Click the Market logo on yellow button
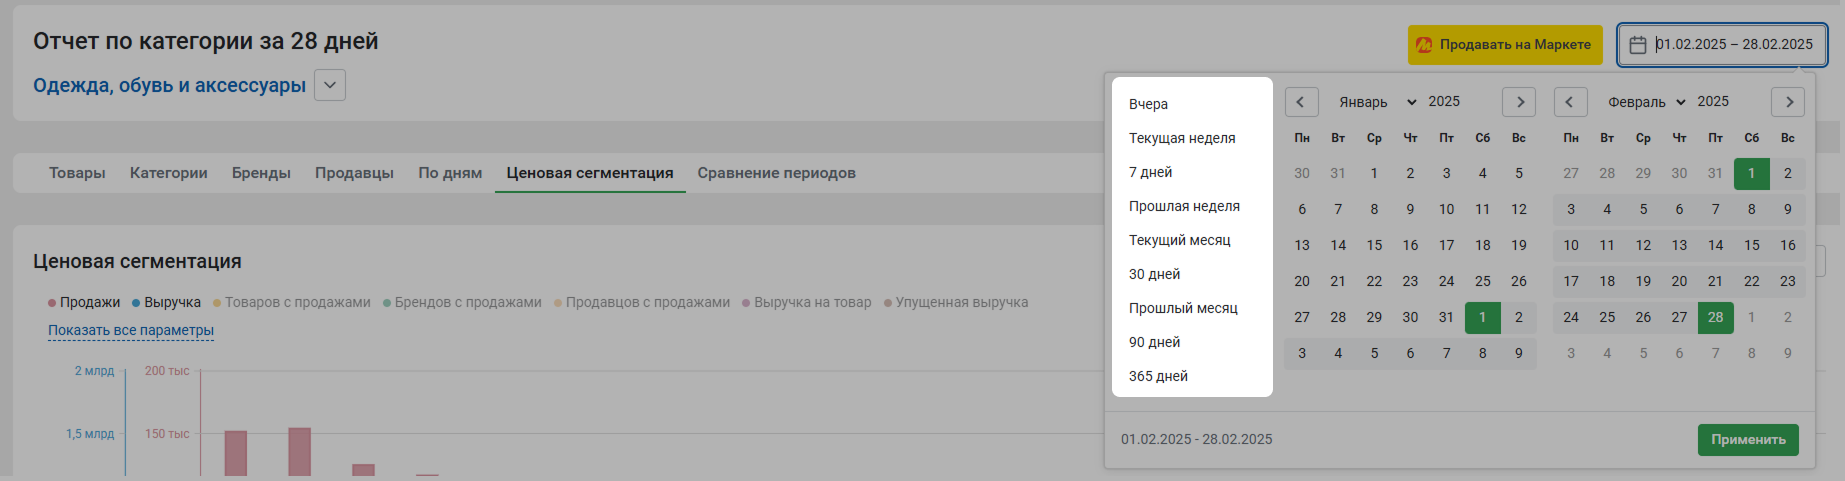Viewport: 1845px width, 481px height. point(1424,45)
